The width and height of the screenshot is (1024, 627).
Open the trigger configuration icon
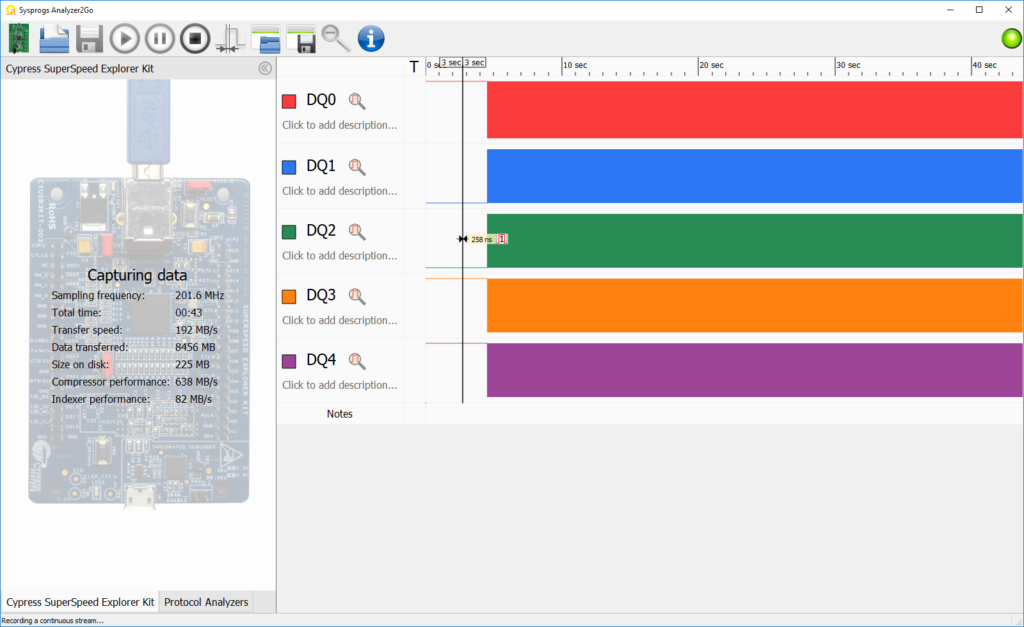coord(228,38)
